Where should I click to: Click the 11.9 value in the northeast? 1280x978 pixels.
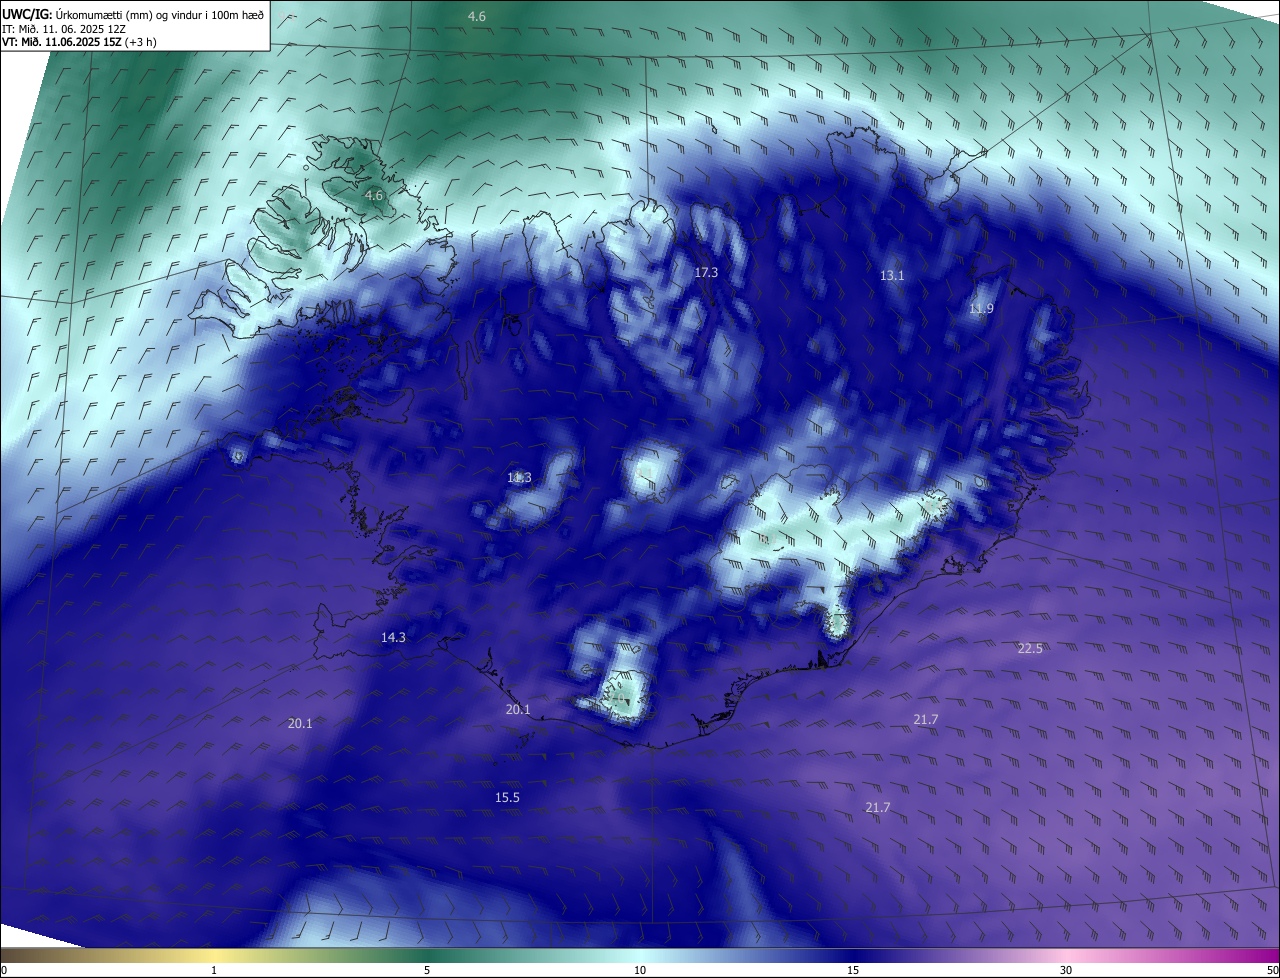click(981, 309)
